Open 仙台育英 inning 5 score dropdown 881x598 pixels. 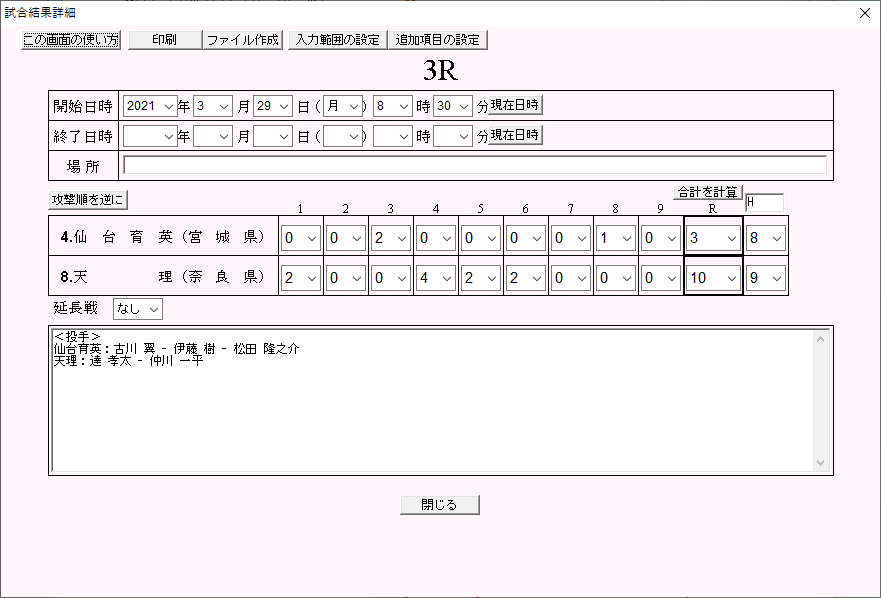[x=480, y=238]
